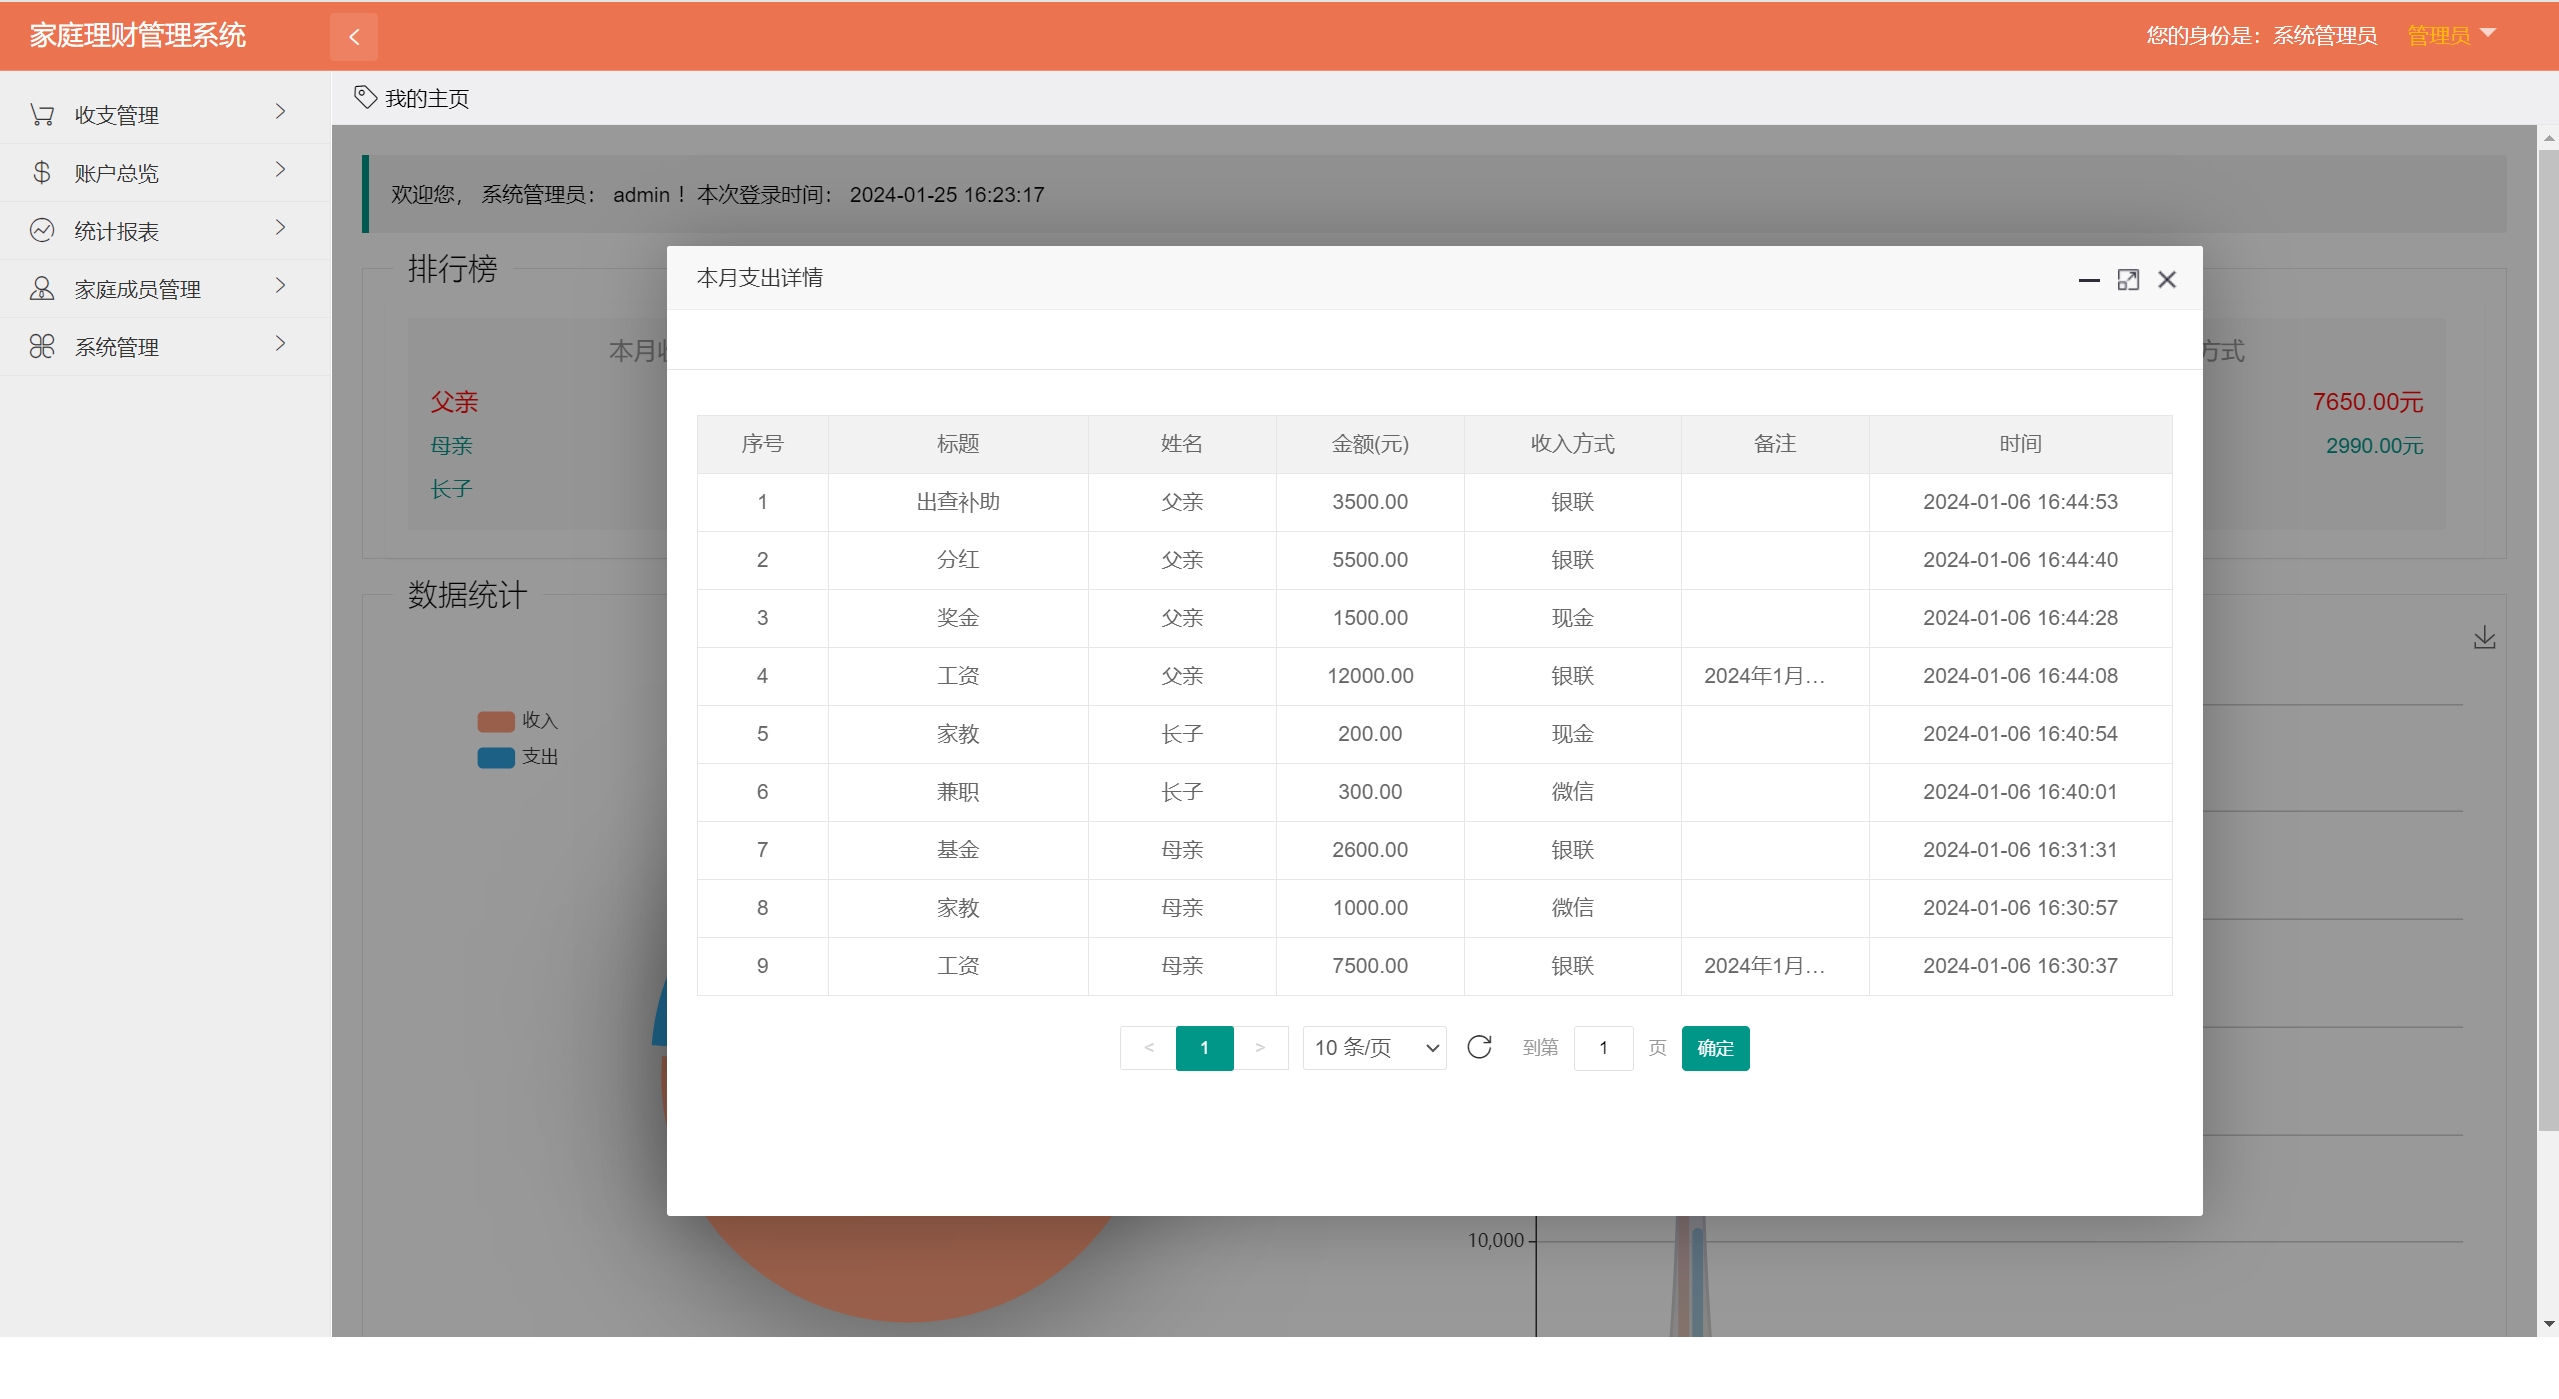The width and height of the screenshot is (2559, 1399).
Task: Click the shopping cart icon for 收支管理
Action: coord(42,115)
